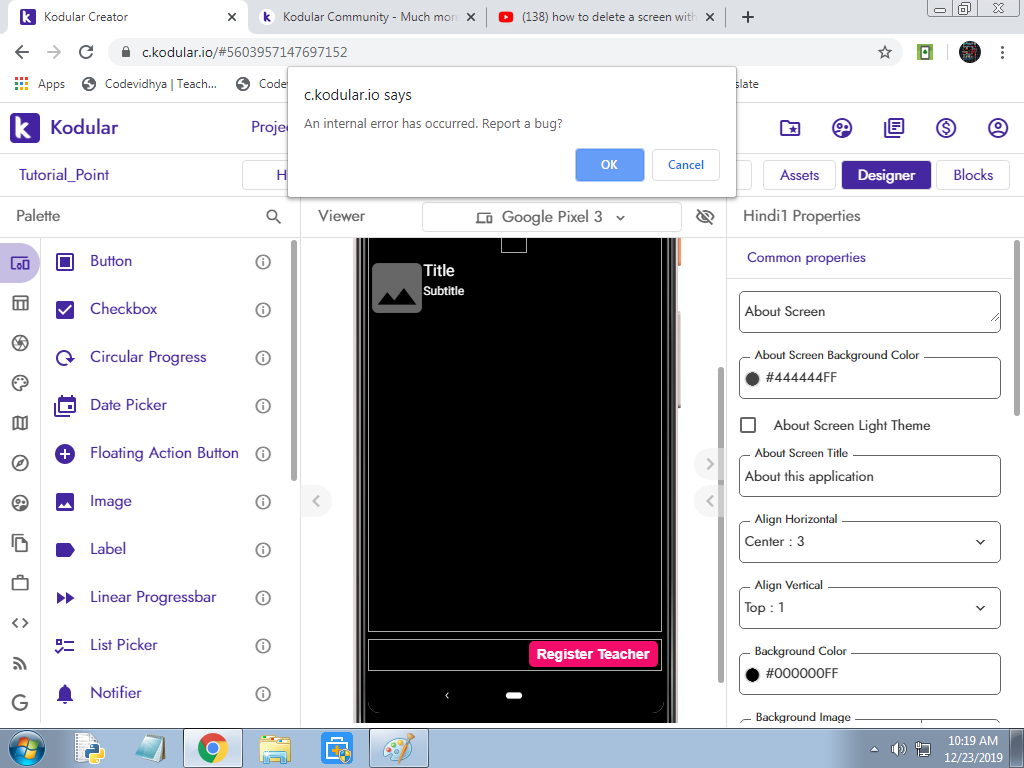This screenshot has height=768, width=1024.
Task: Open the starred folder icon in header
Action: click(790, 128)
